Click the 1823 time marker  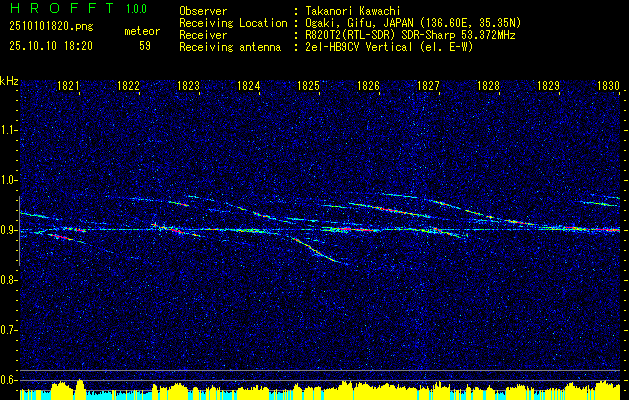[x=189, y=85]
